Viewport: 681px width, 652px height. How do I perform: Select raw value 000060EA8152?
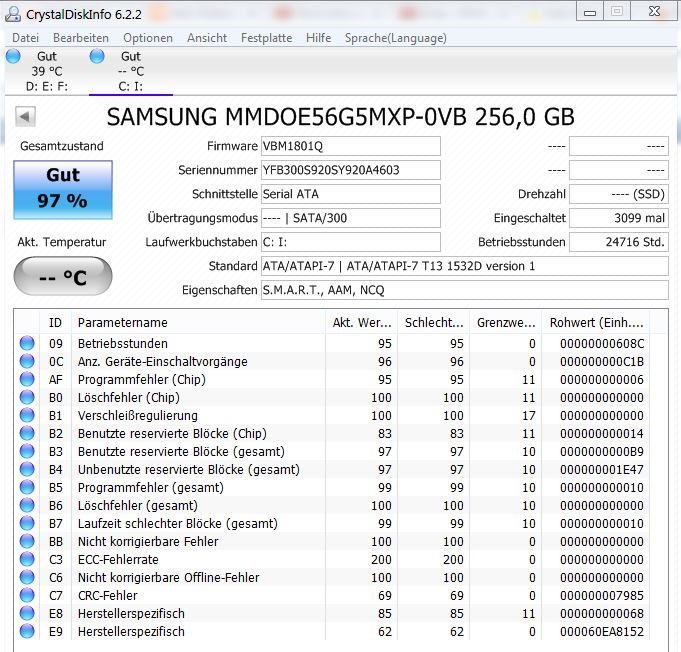pyautogui.click(x=602, y=632)
